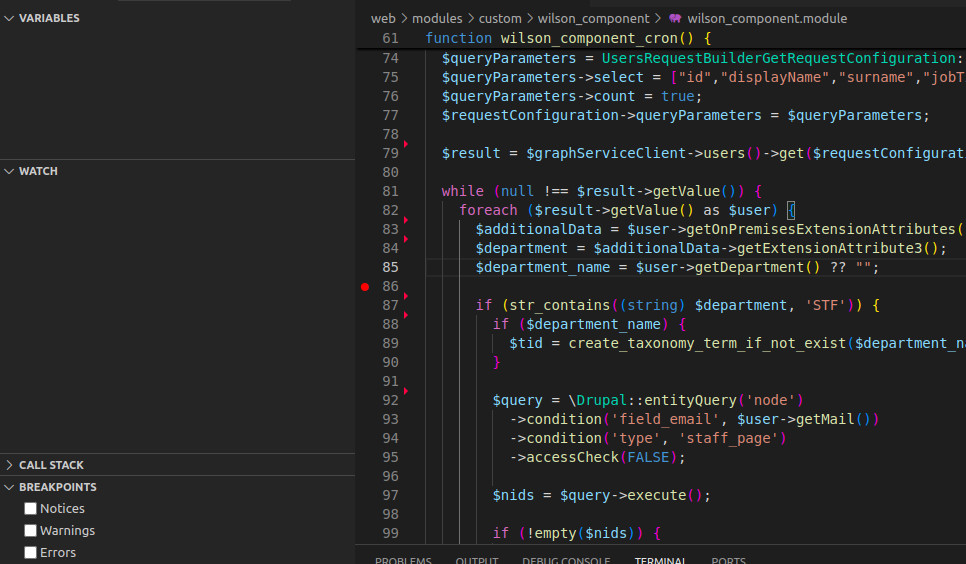Click the 'wilson_component' breadcrumb folder
Screen dimensions: 966x564
pyautogui.click(x=593, y=18)
